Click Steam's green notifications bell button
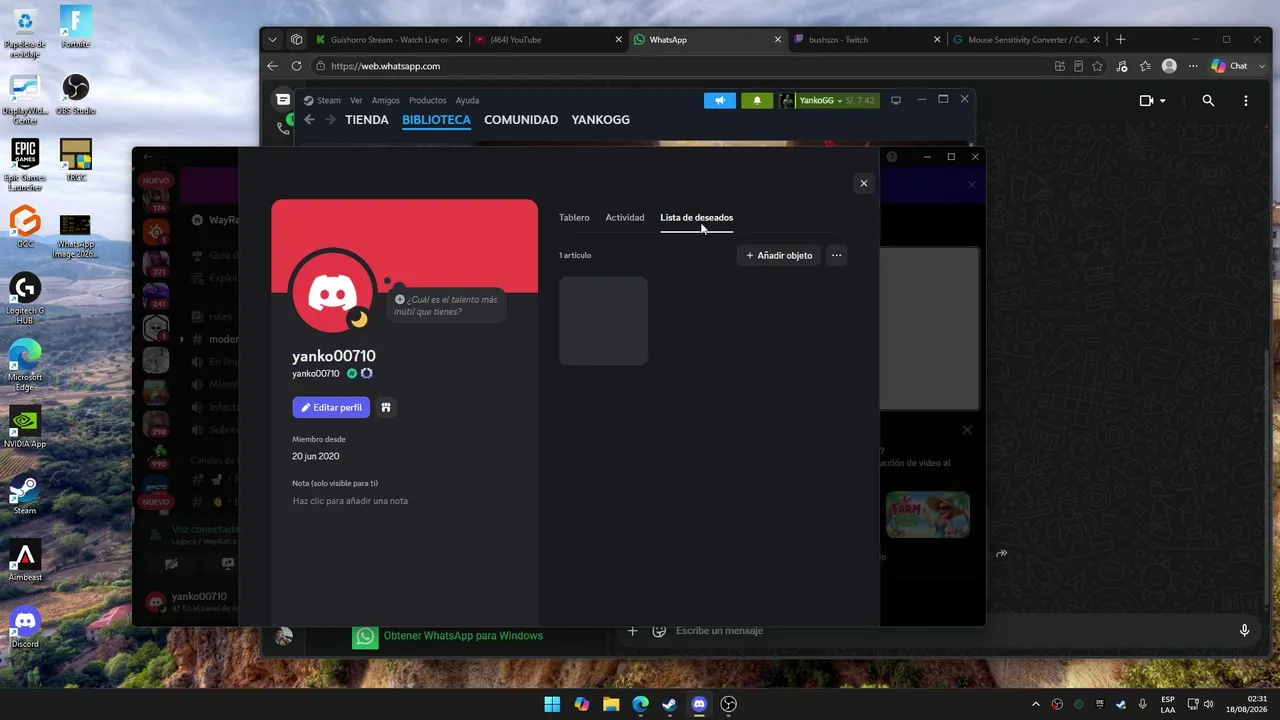Screen dimensions: 1280x720 pyautogui.click(x=757, y=100)
